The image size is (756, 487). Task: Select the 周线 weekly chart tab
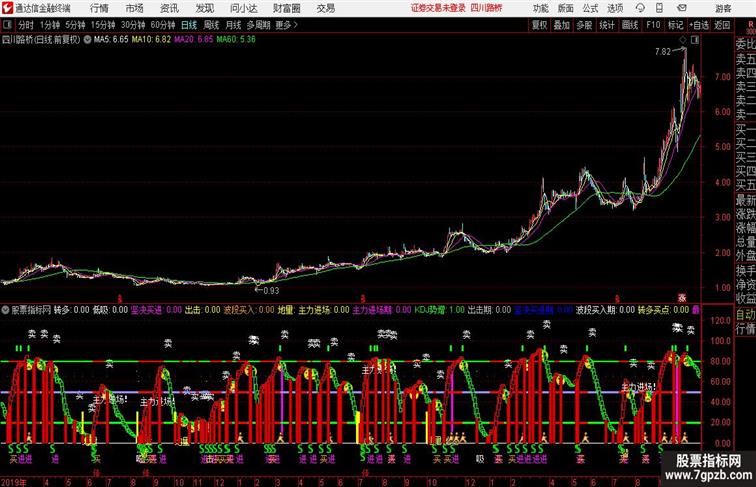[211, 25]
